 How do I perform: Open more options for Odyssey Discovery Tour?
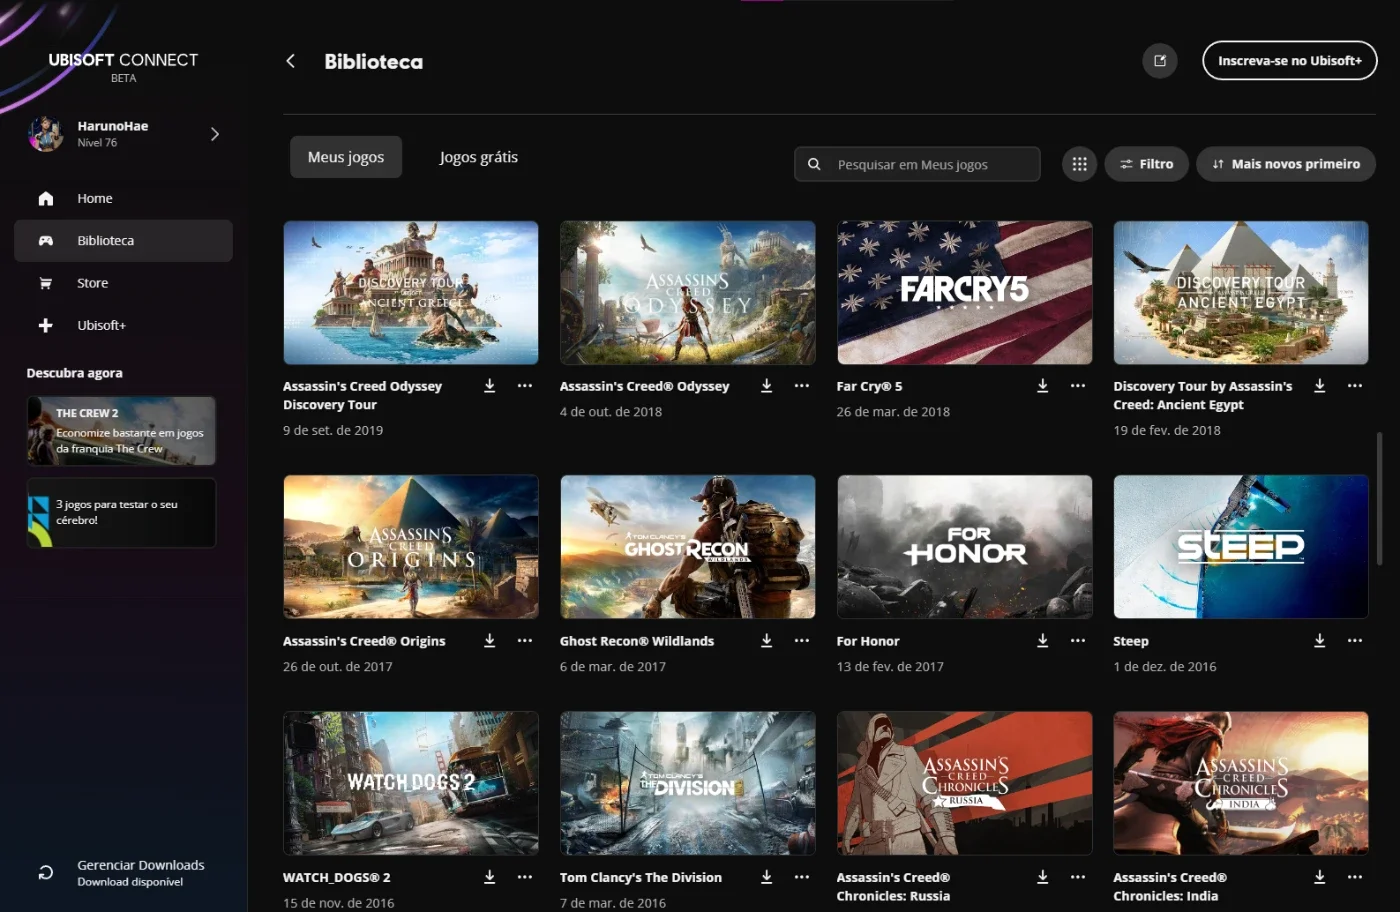525,386
